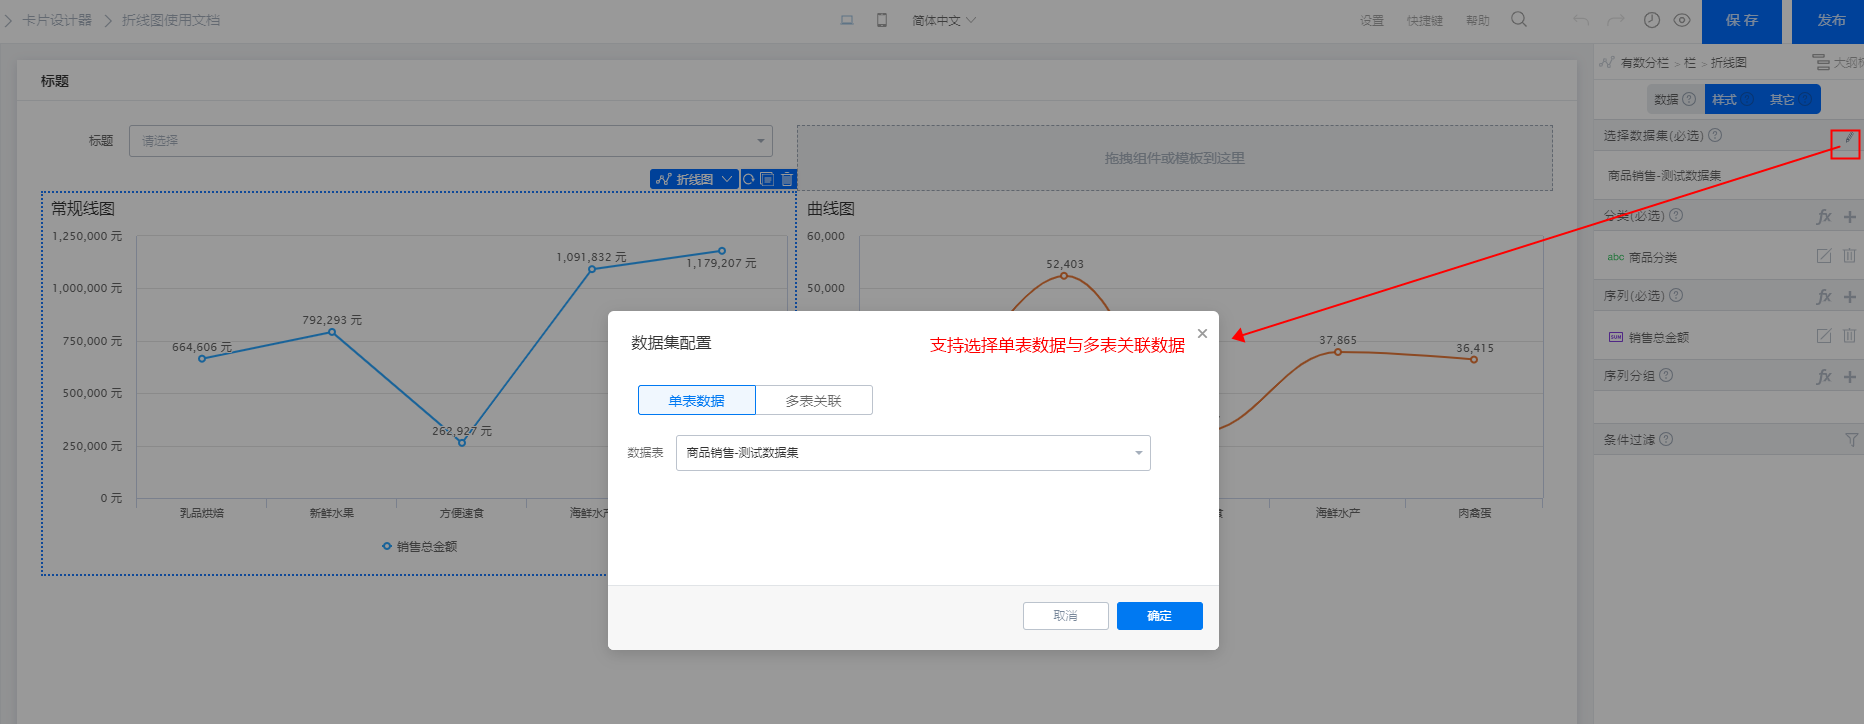
Task: Click delete trash icon on chart toolbar
Action: coord(787,179)
